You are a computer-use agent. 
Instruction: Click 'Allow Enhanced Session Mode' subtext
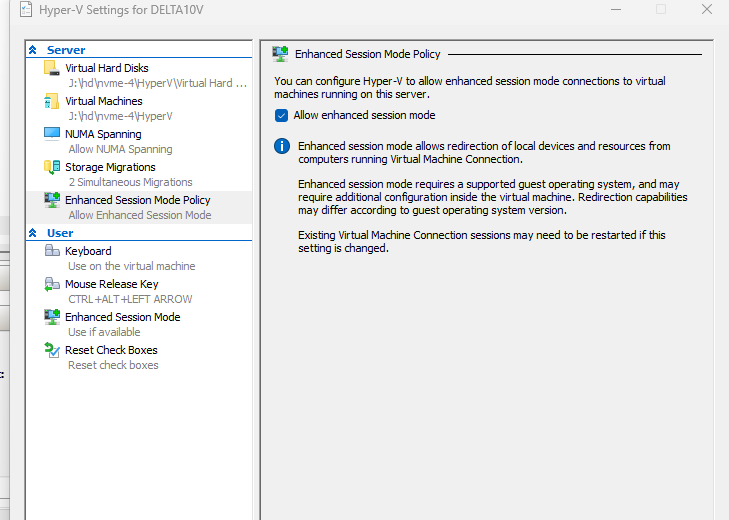tap(140, 215)
